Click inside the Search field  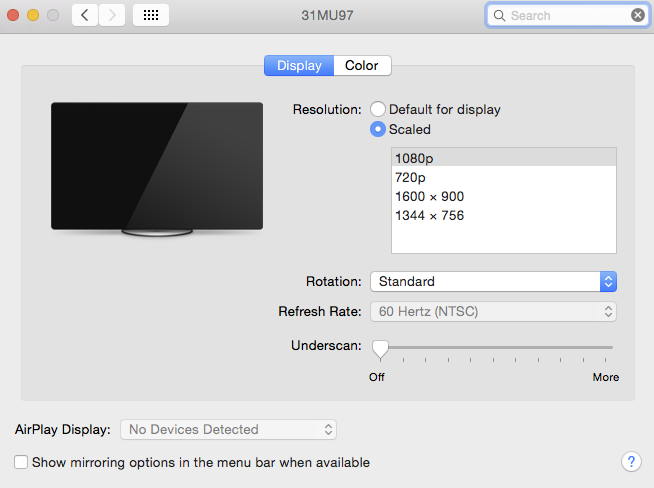[x=567, y=15]
